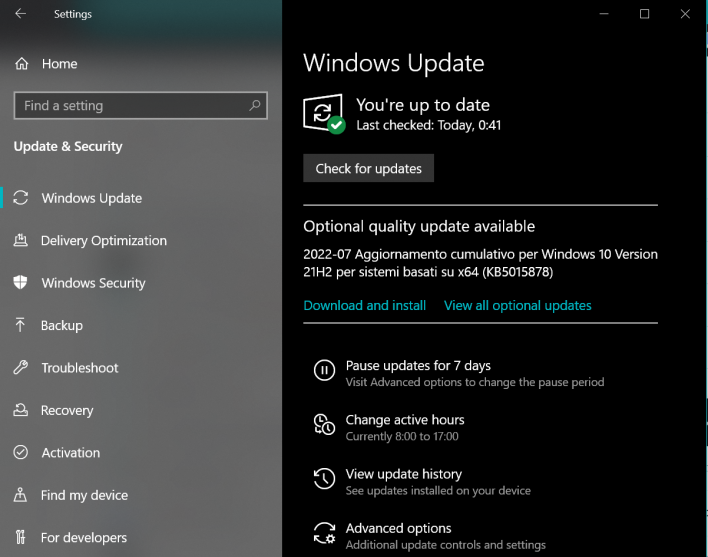Close the Settings window
This screenshot has height=557, width=708.
pos(685,14)
